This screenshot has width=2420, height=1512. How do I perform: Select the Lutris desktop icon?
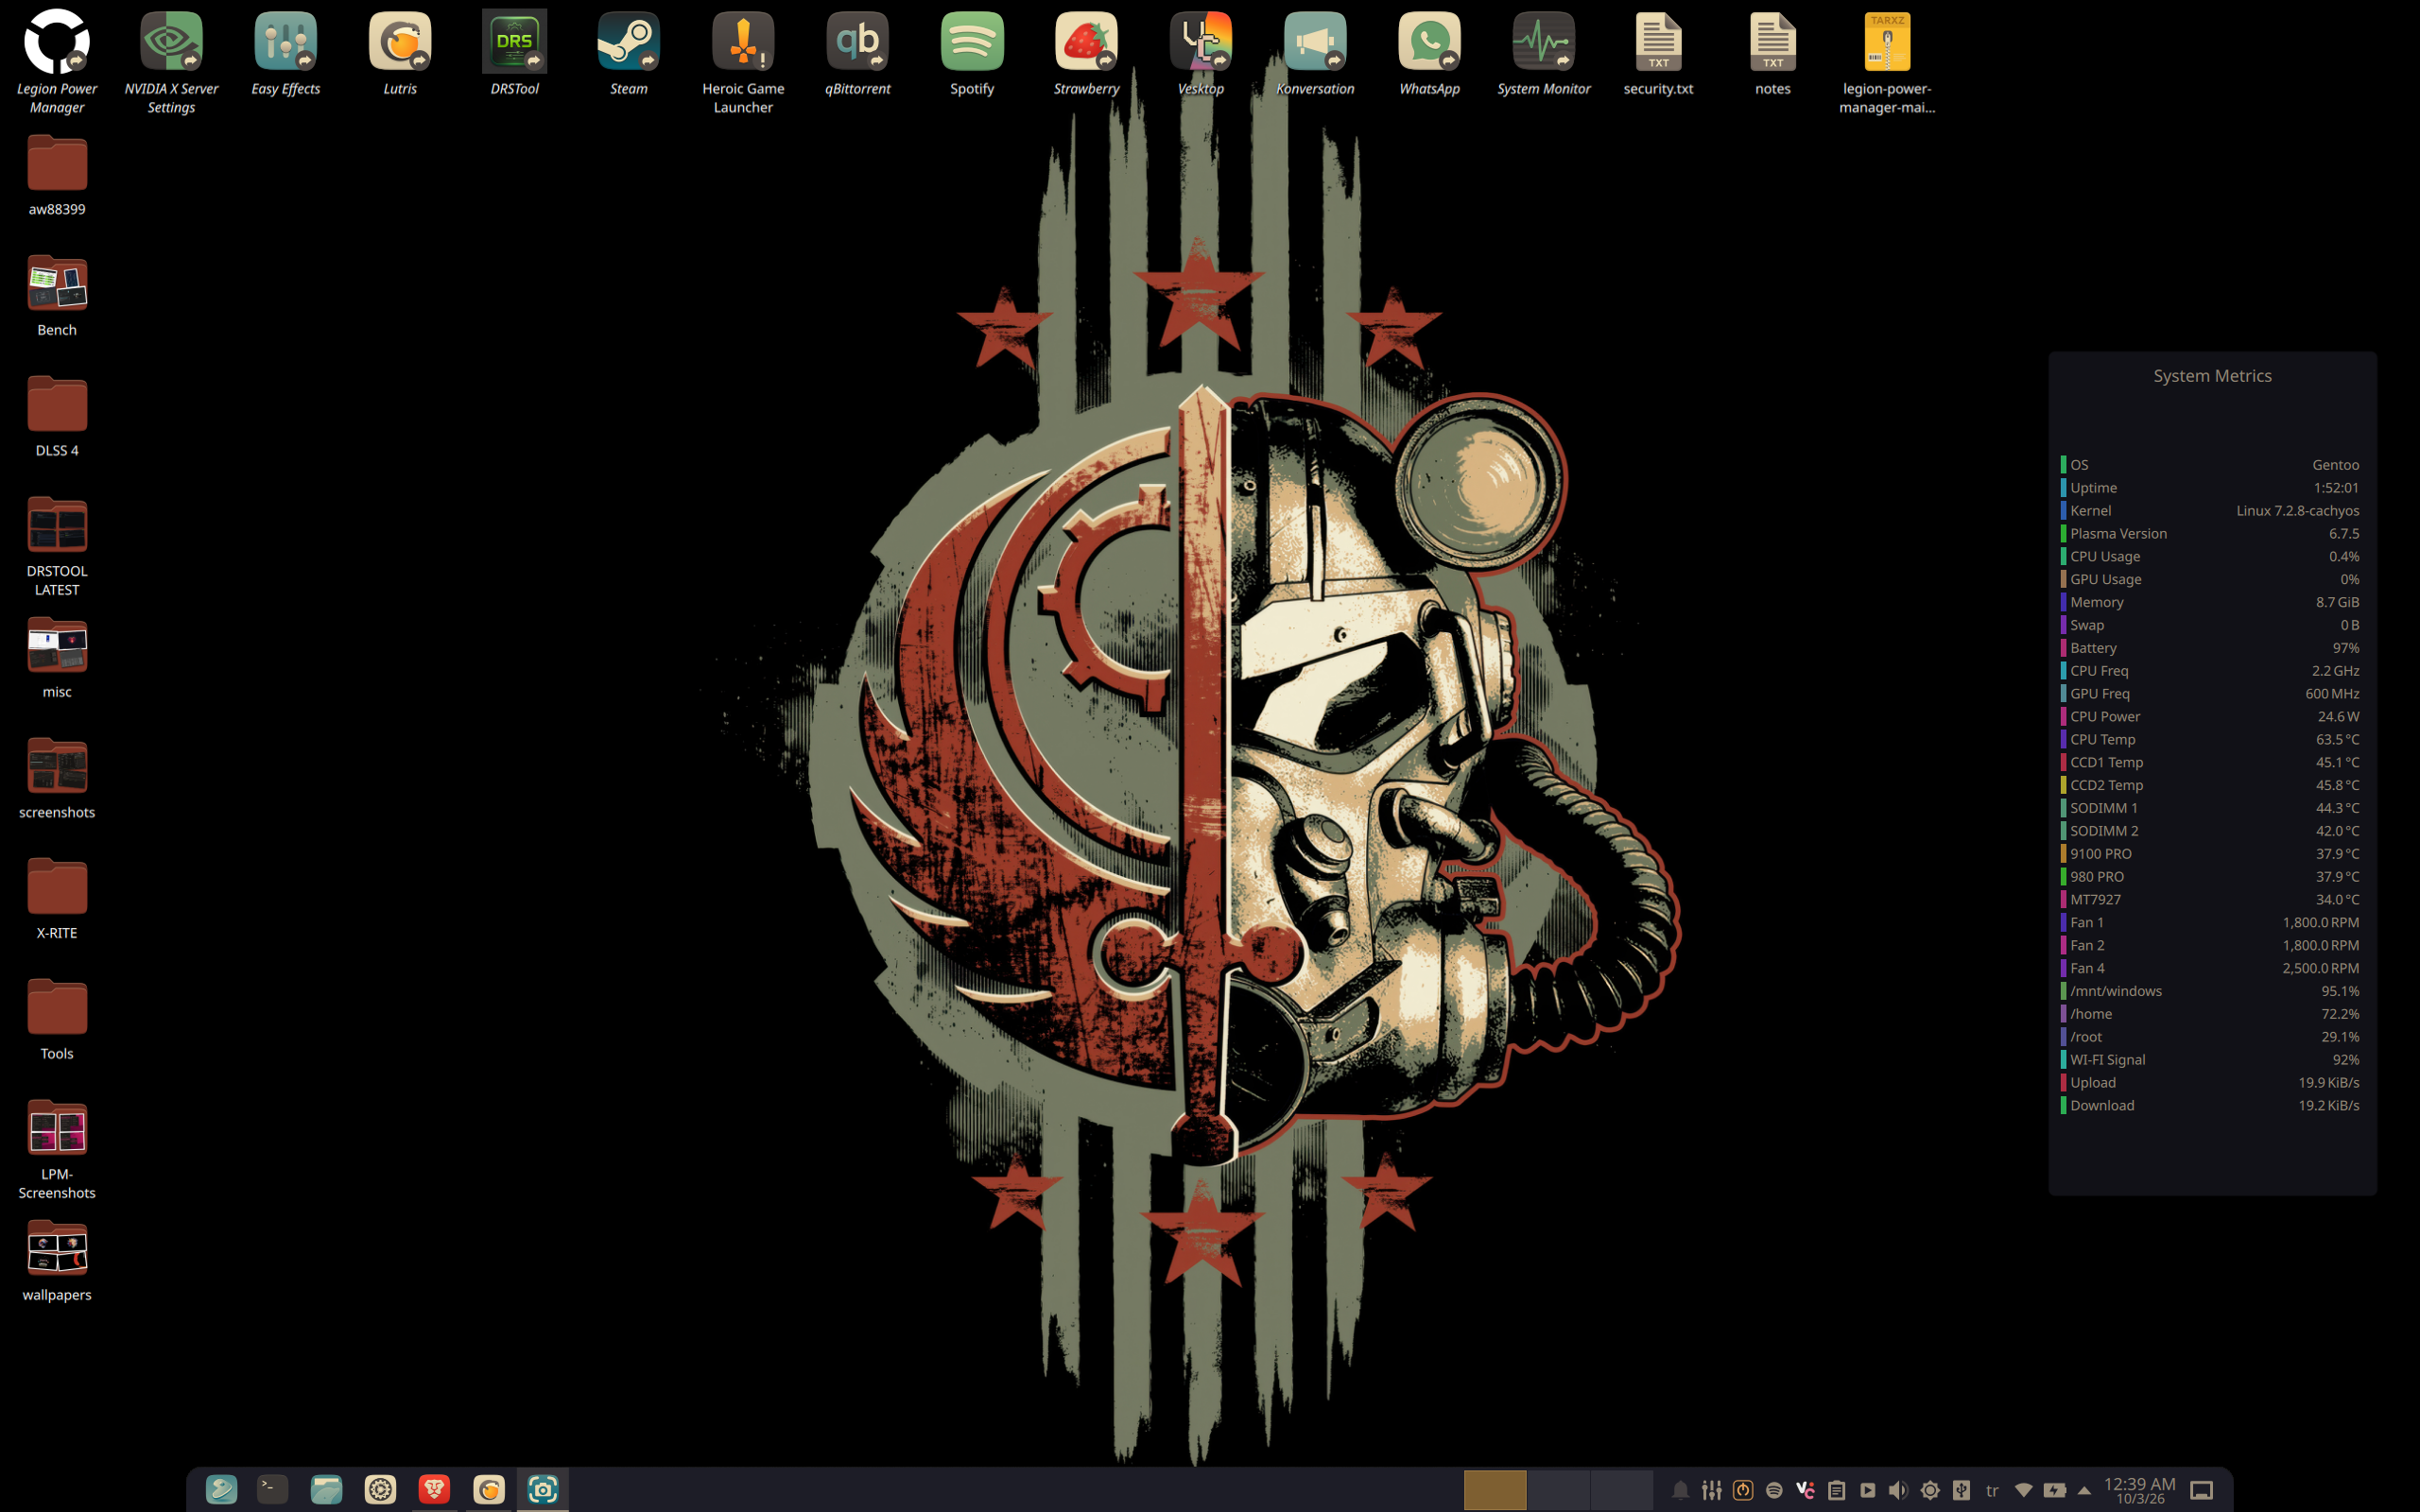click(400, 42)
